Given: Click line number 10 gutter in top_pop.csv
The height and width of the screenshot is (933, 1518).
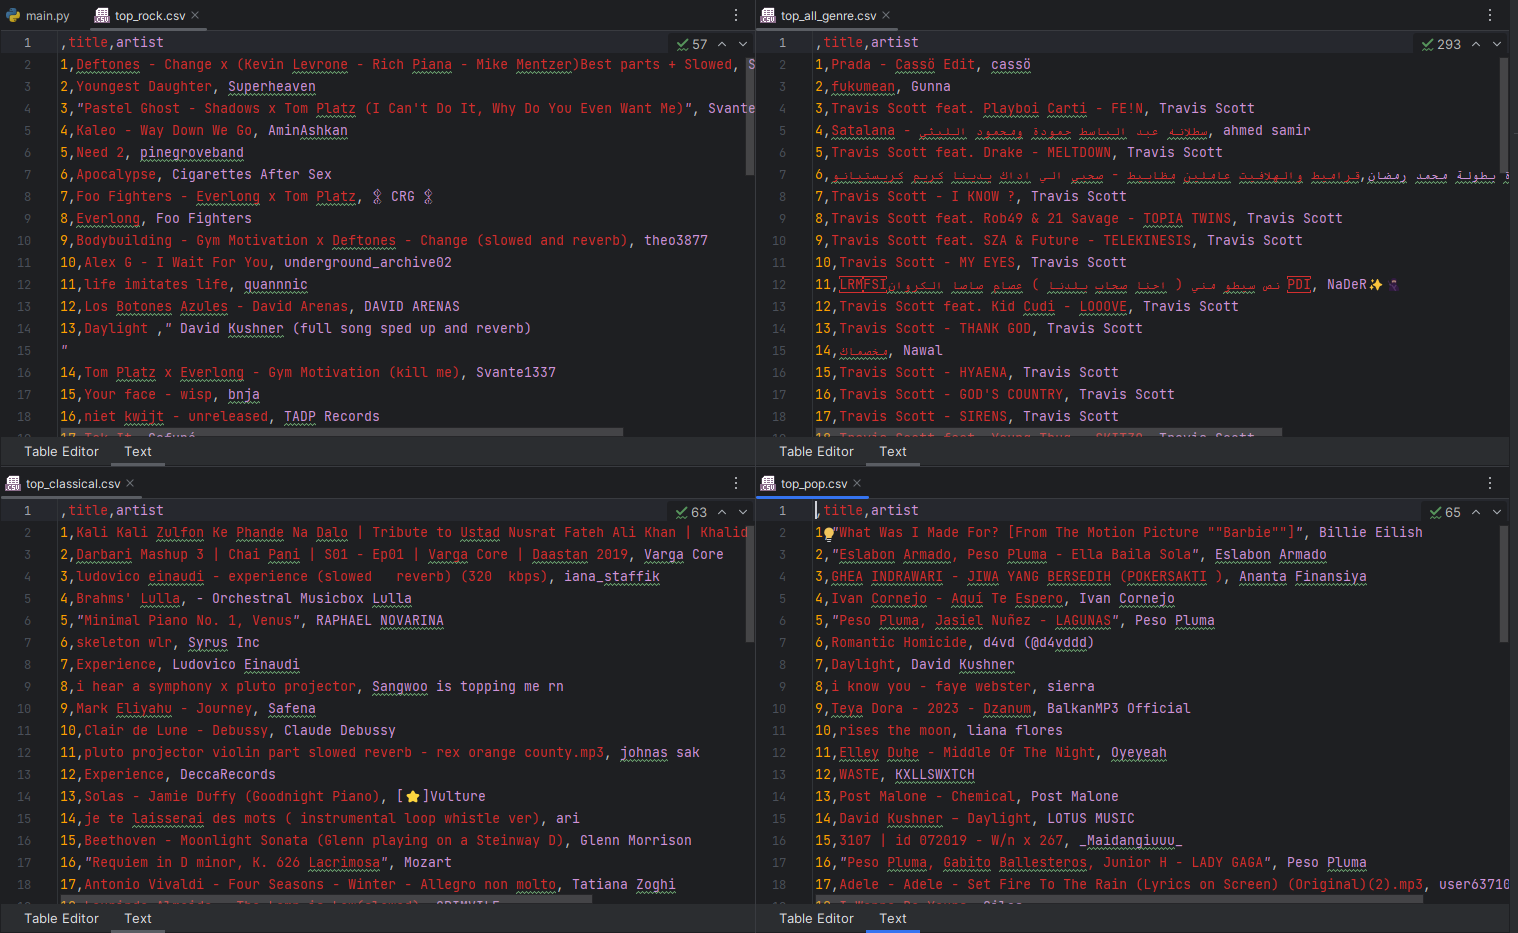Looking at the screenshot, I should [779, 709].
